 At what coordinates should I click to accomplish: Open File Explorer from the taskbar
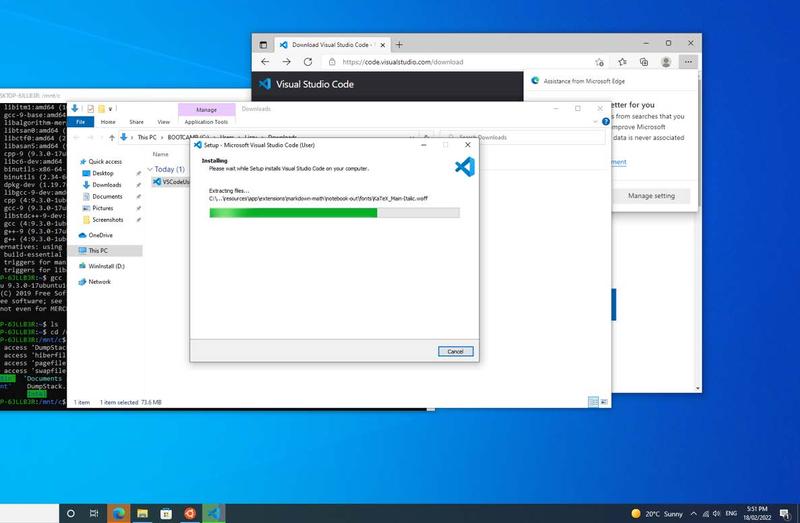point(142,513)
